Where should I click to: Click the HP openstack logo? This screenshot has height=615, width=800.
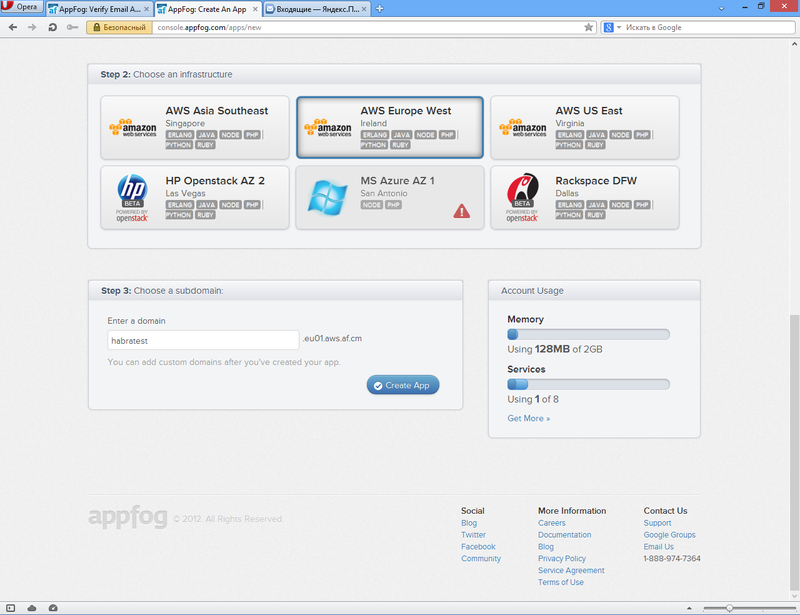132,198
